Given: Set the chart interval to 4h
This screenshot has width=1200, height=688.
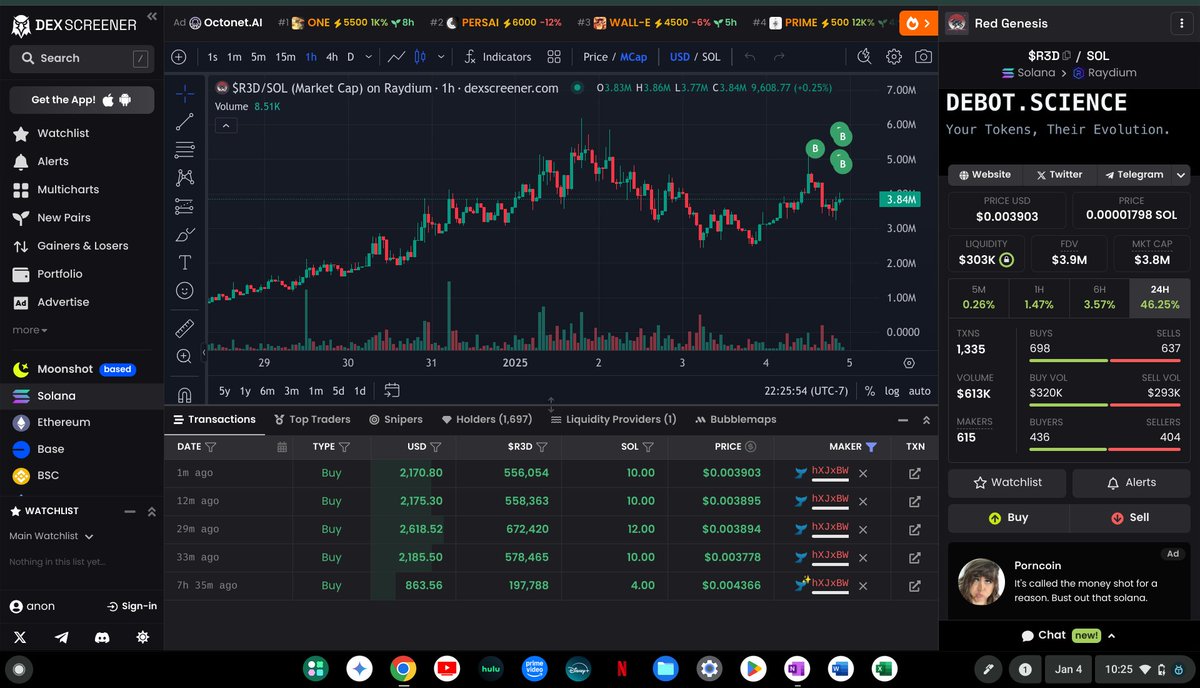Looking at the screenshot, I should click(332, 57).
